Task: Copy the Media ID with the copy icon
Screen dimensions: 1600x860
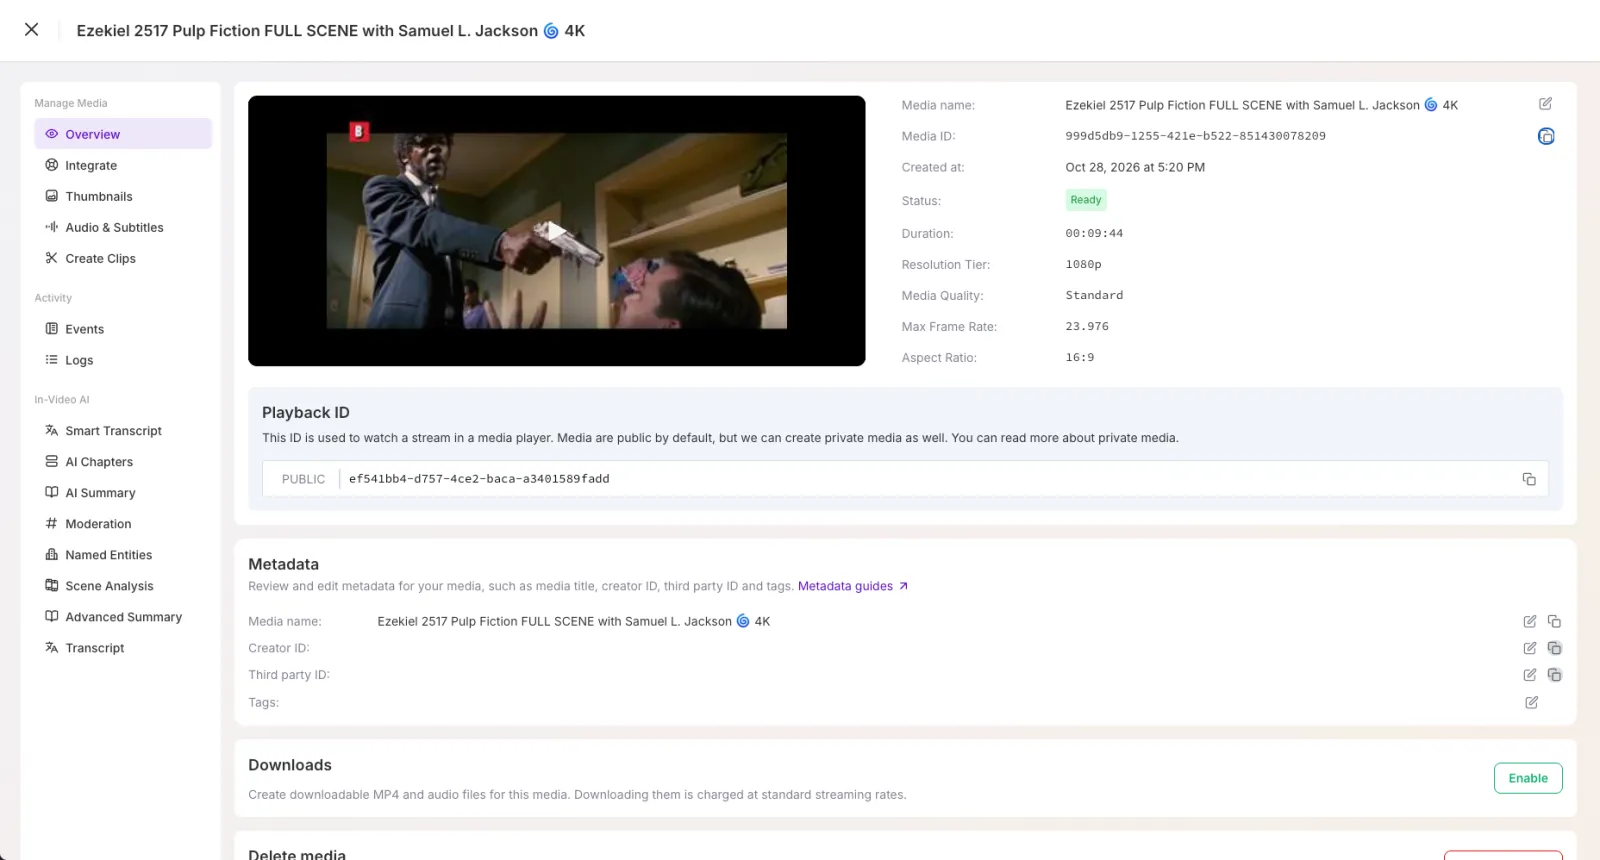Action: pyautogui.click(x=1546, y=136)
